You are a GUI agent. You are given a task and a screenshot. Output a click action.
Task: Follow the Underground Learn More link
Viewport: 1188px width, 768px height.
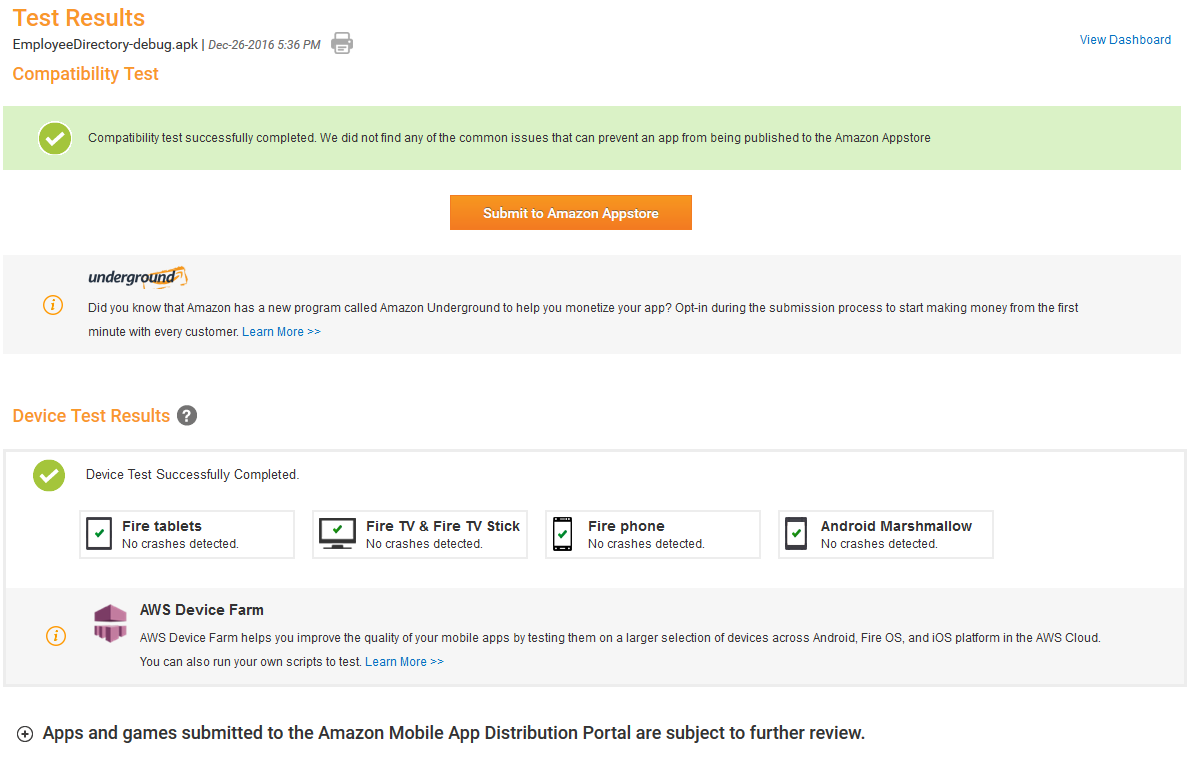(281, 332)
